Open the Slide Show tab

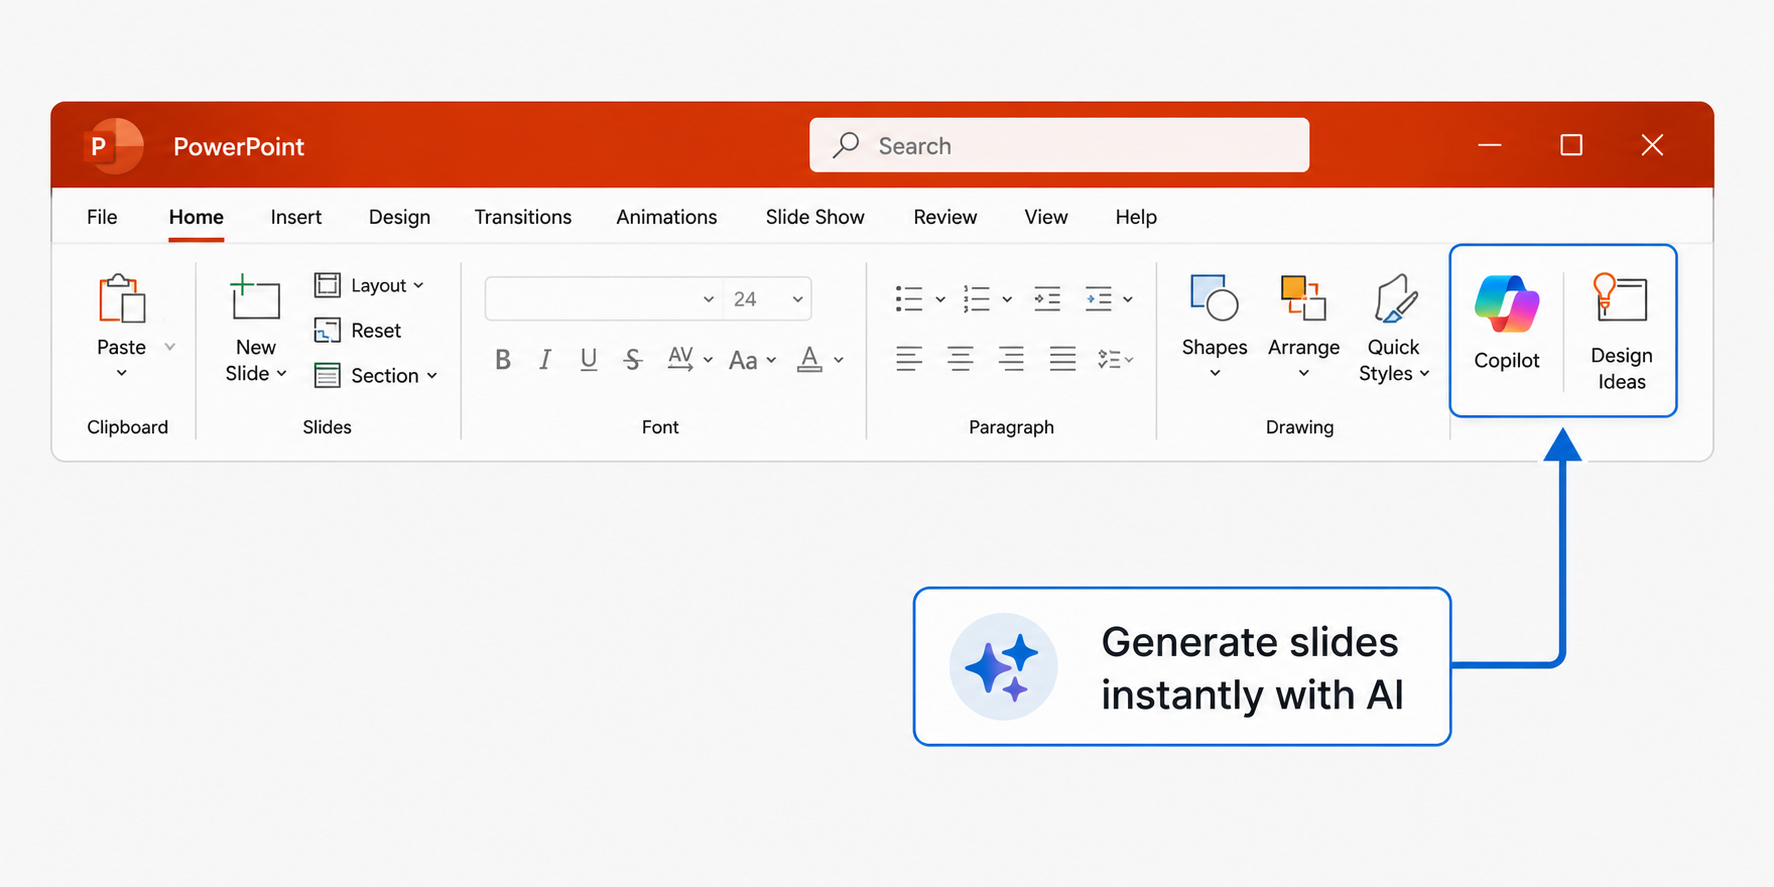point(815,217)
